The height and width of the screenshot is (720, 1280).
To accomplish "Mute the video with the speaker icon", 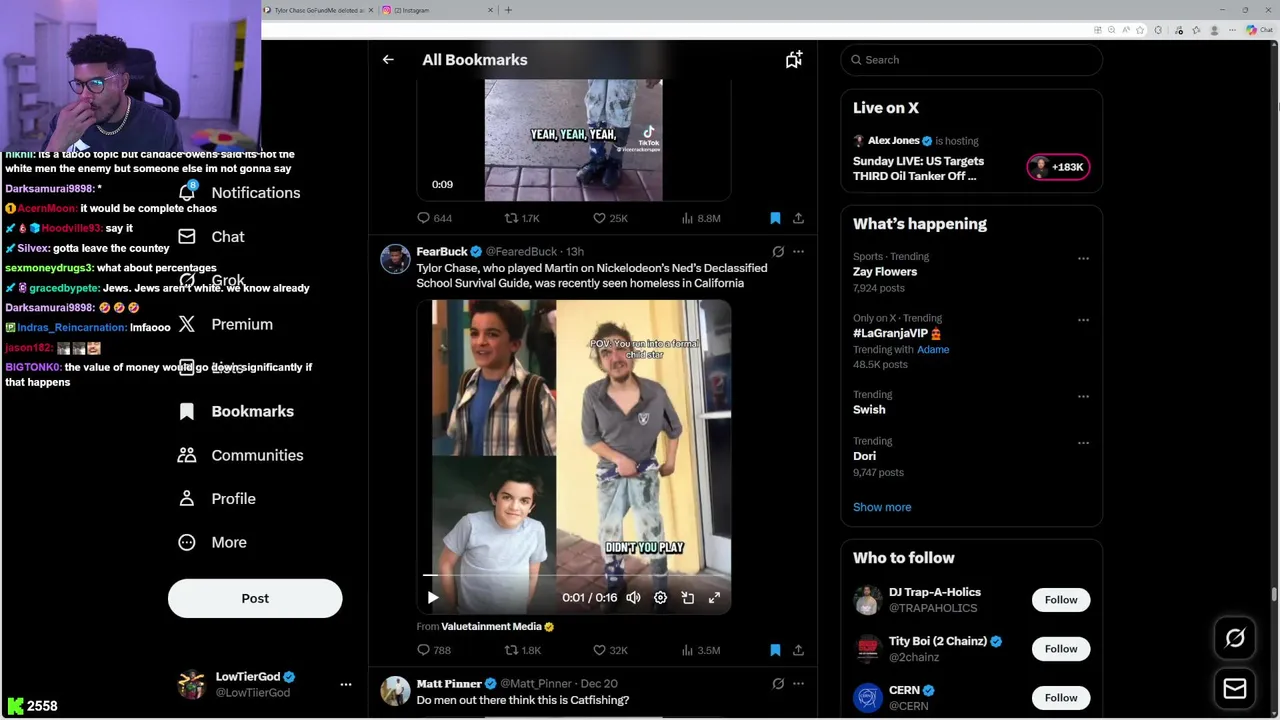I will 633,598.
